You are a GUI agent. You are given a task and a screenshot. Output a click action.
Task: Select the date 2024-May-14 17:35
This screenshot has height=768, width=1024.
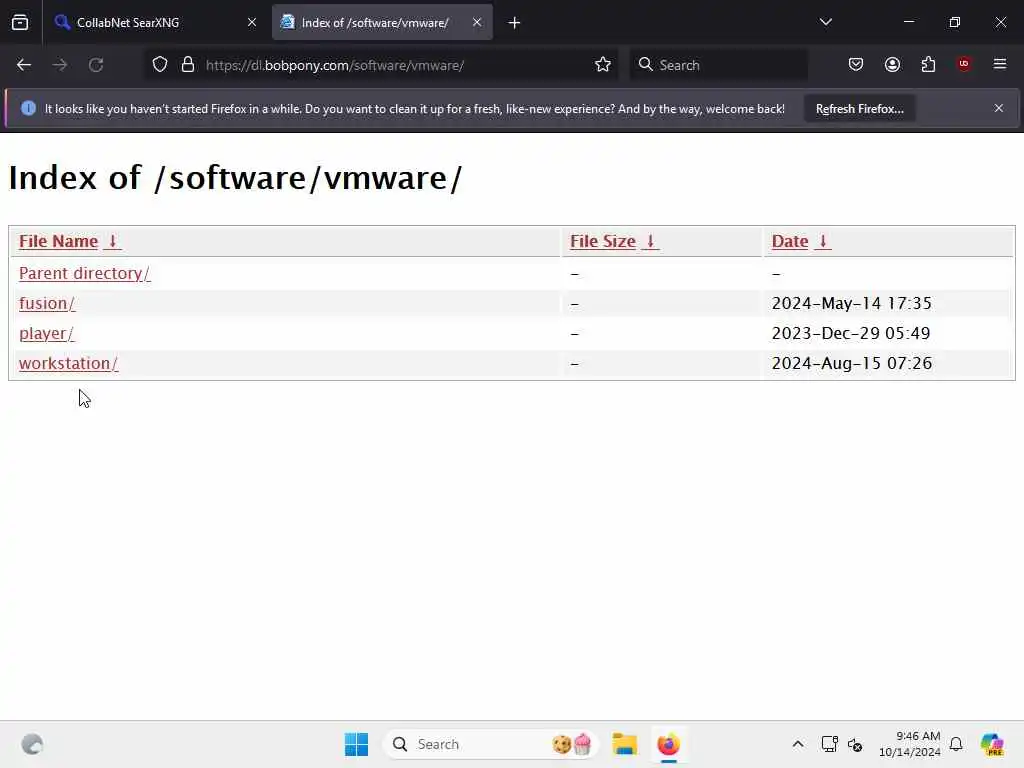852,303
